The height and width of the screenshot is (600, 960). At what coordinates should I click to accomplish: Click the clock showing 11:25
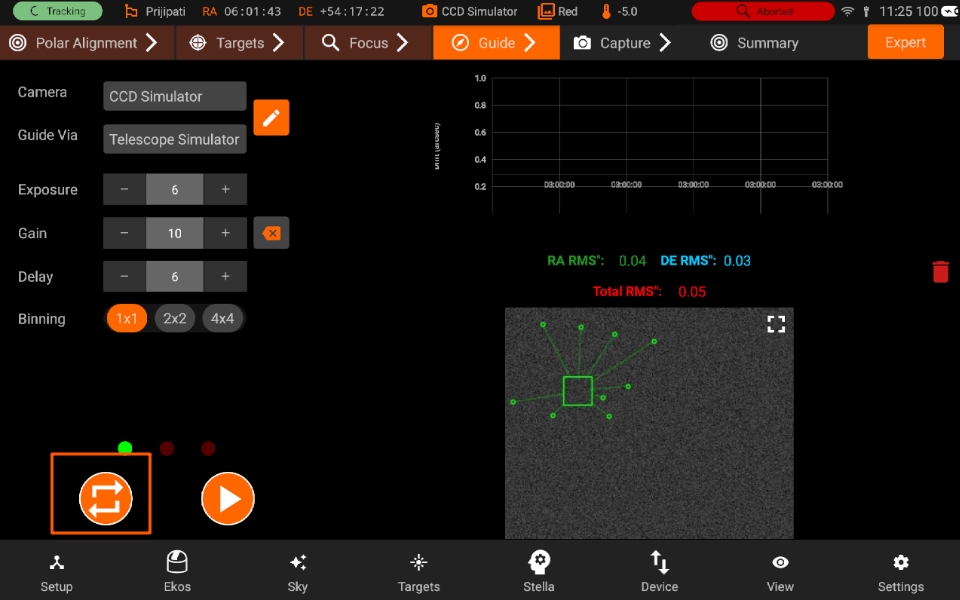click(896, 11)
